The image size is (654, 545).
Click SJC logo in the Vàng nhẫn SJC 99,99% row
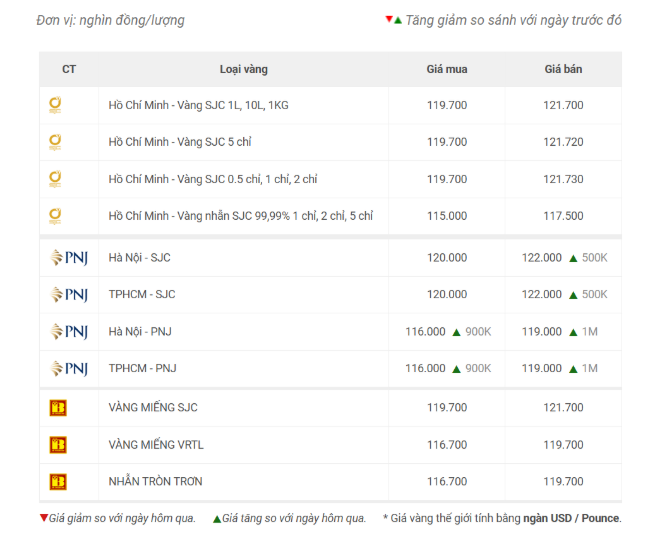click(x=55, y=216)
